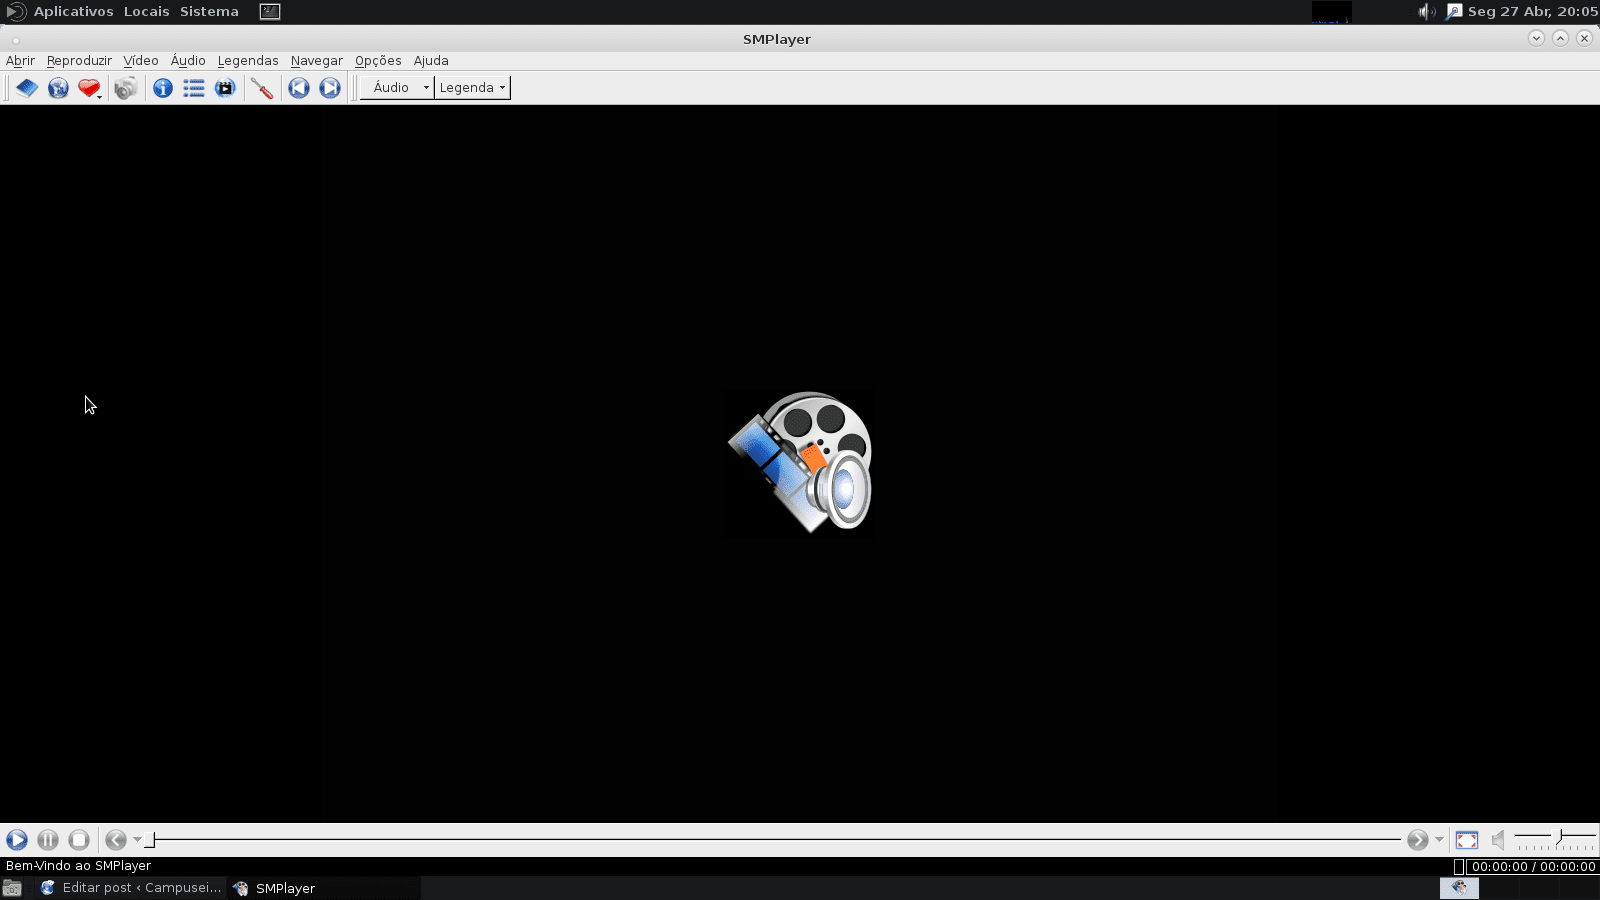
Task: Click the playback seek bar
Action: [773, 840]
